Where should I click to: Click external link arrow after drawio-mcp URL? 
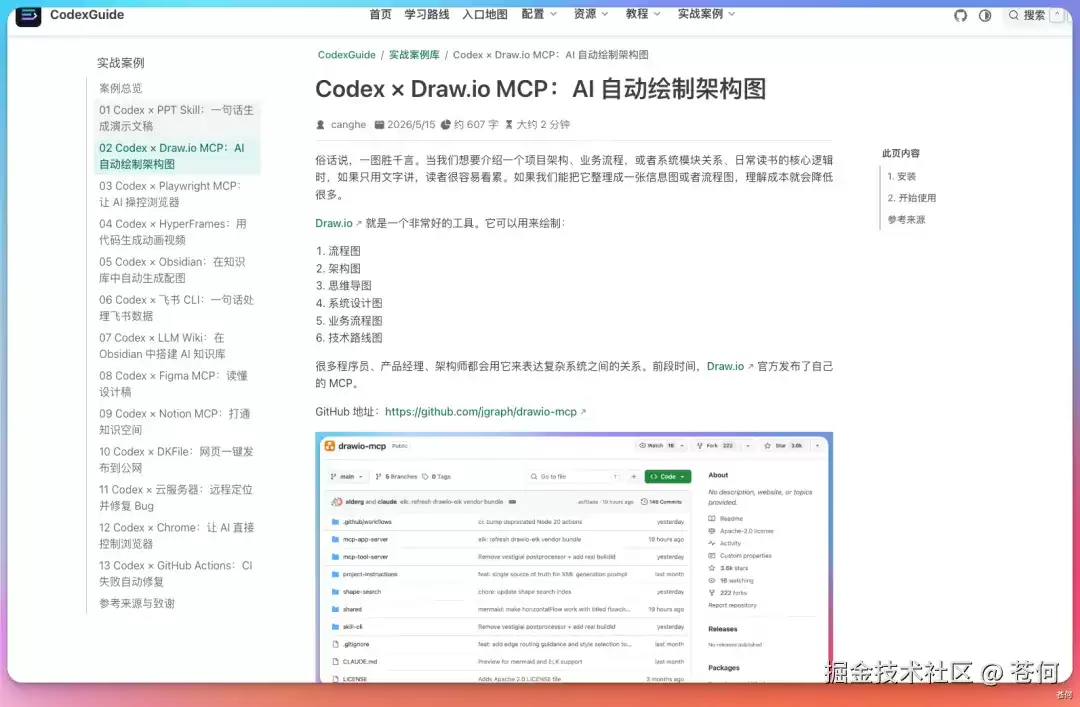pos(583,412)
